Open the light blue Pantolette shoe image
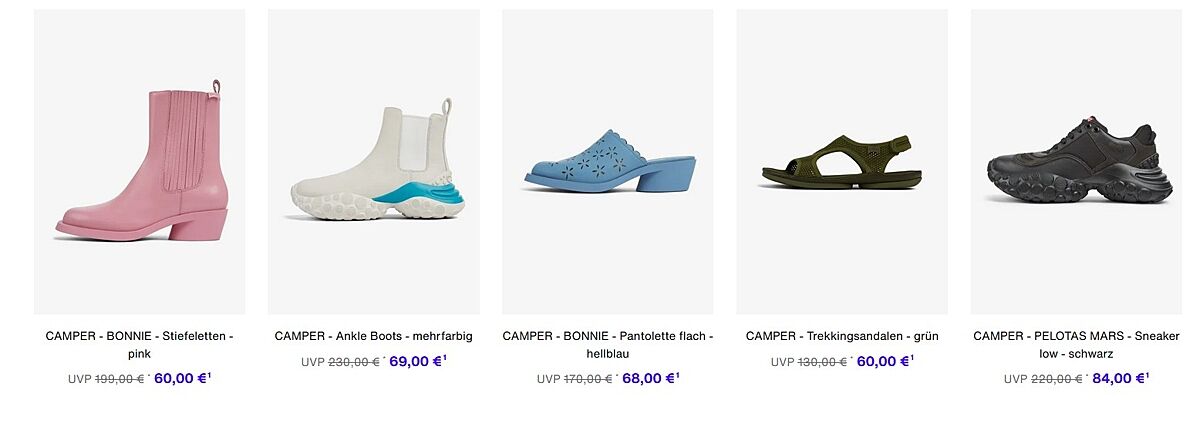This screenshot has height=437, width=1200. (x=608, y=162)
